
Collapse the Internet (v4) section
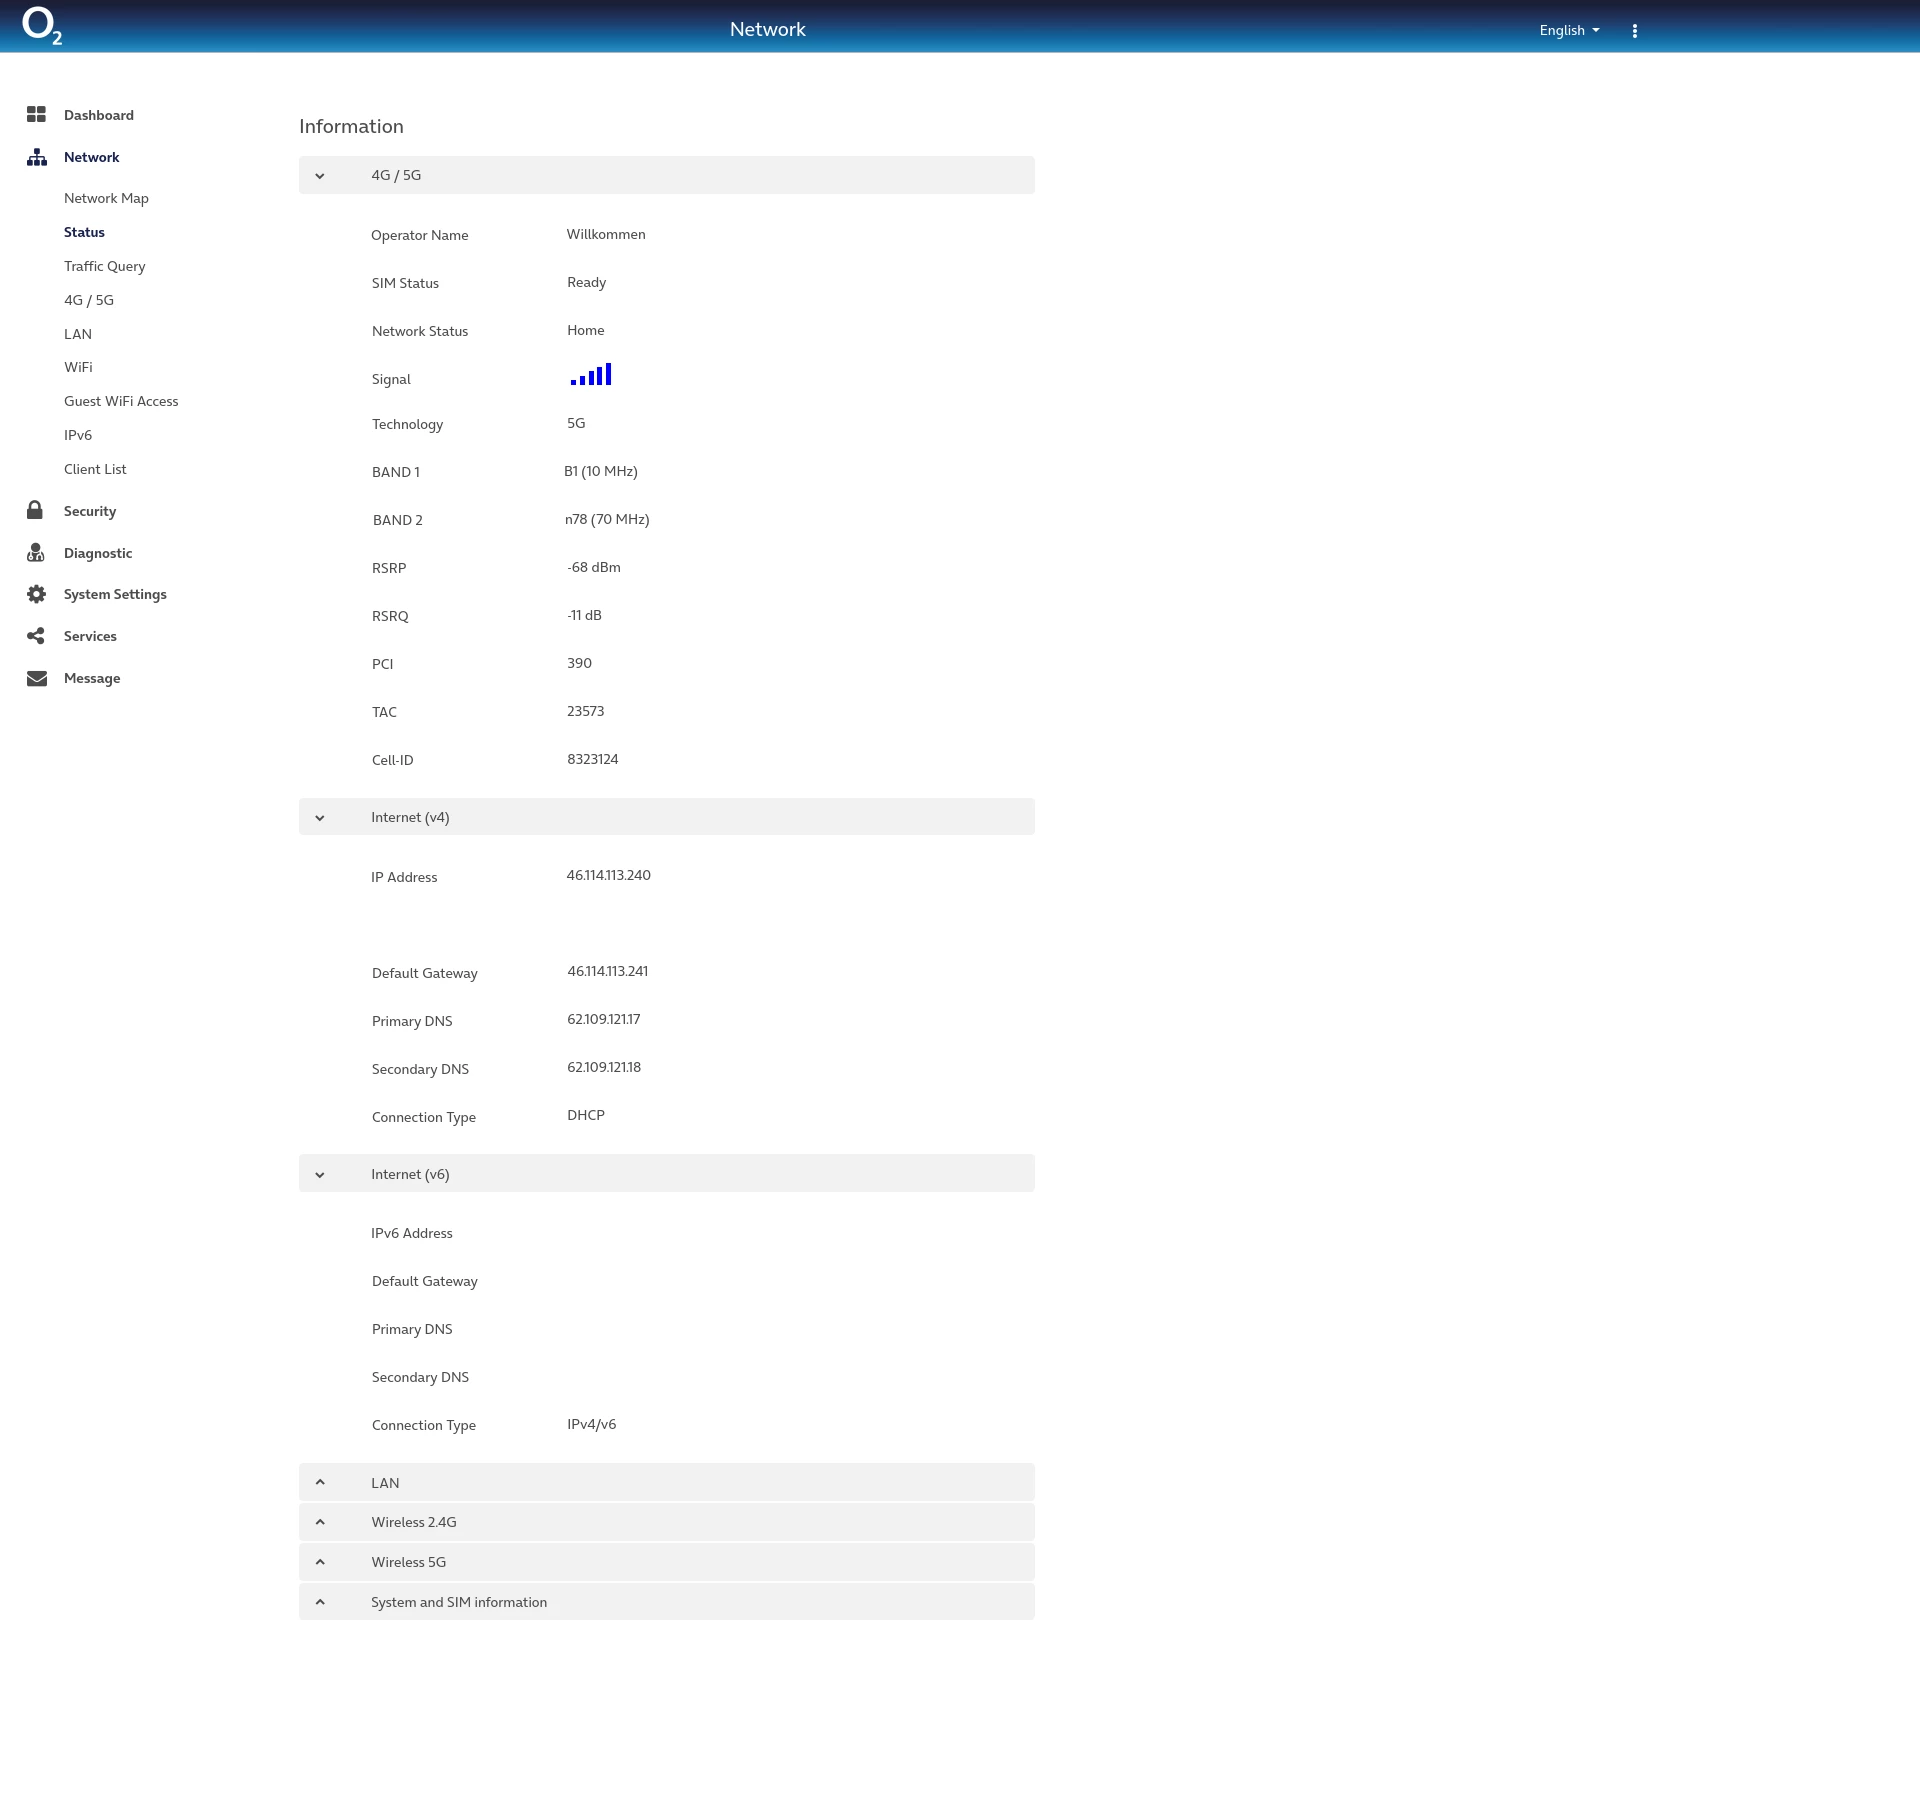click(320, 818)
